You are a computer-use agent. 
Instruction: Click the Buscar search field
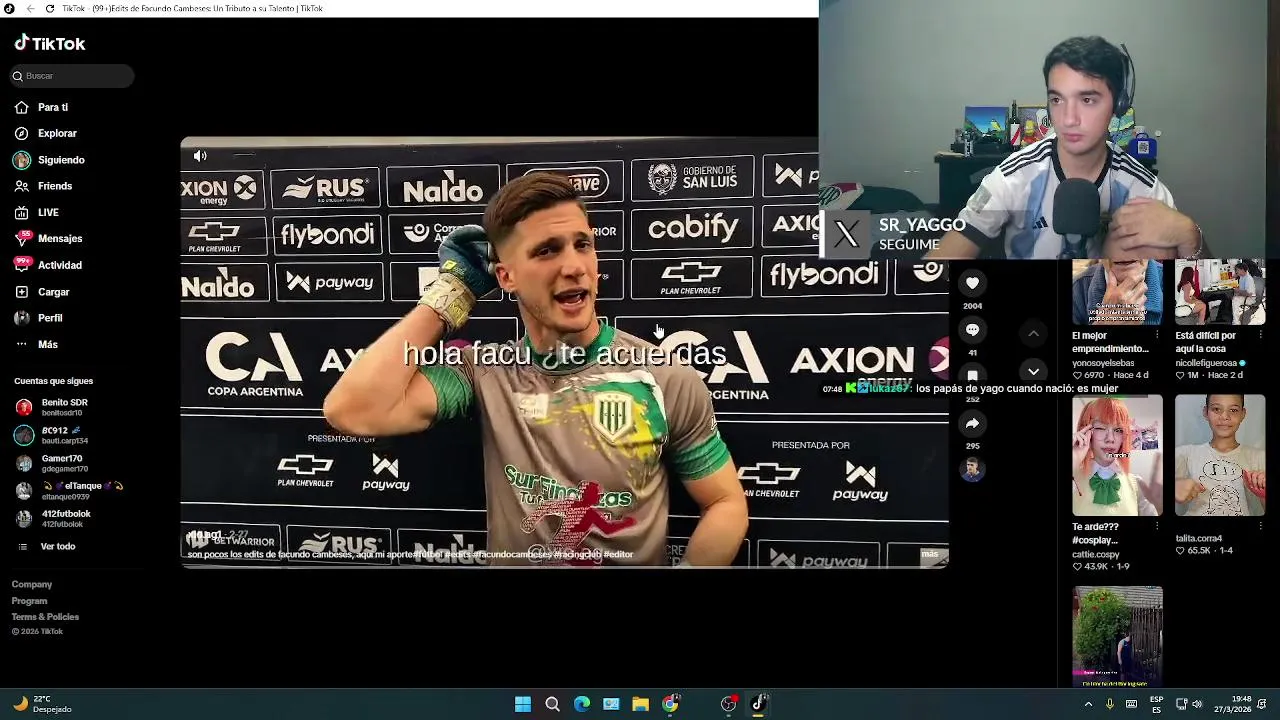pos(70,76)
